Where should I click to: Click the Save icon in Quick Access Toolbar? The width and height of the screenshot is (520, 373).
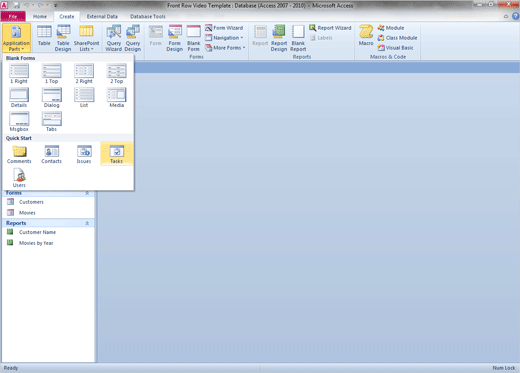(x=16, y=5)
